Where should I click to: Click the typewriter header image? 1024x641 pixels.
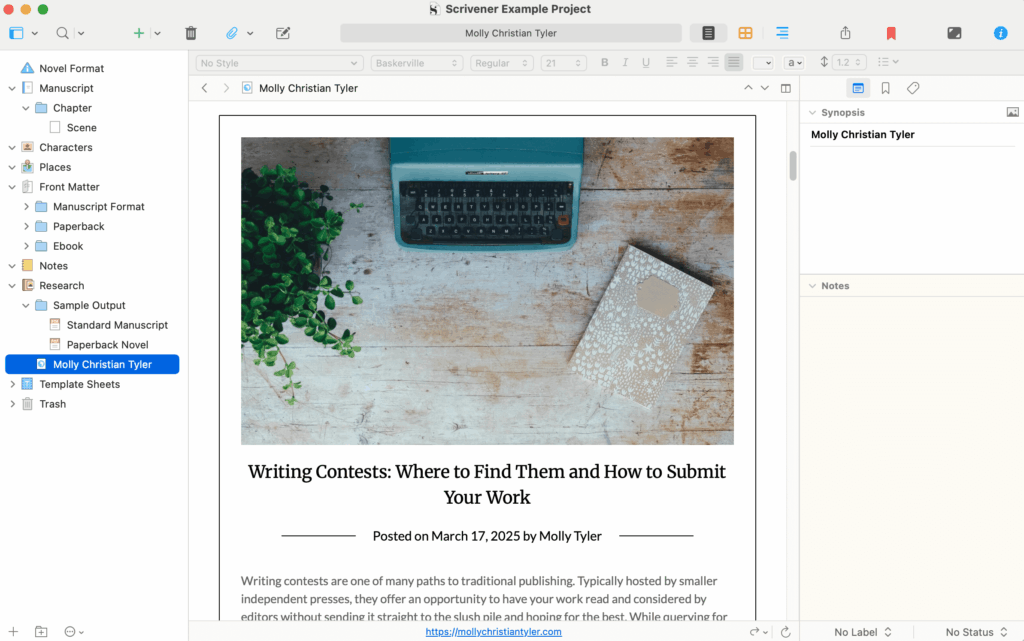click(487, 291)
